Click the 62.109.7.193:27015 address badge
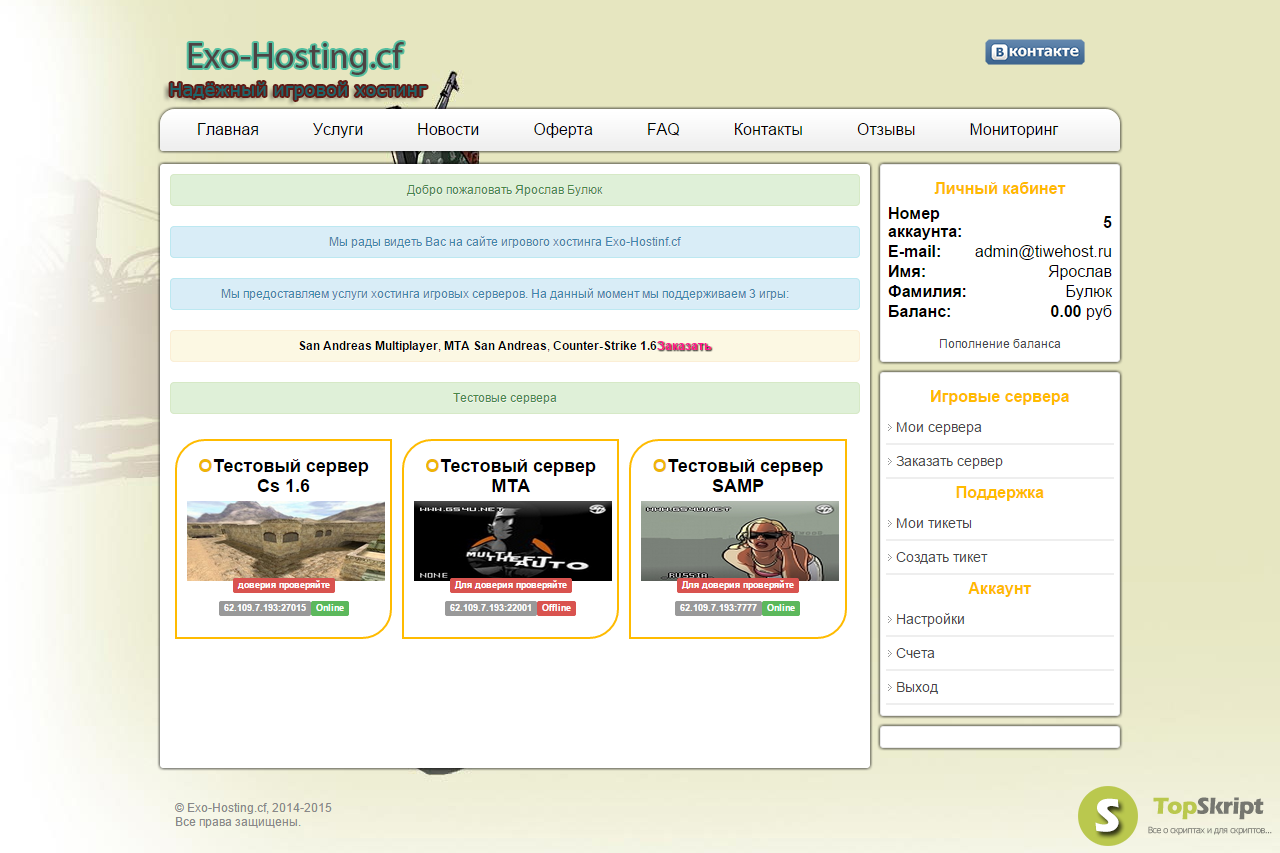1280x853 pixels. 265,608
